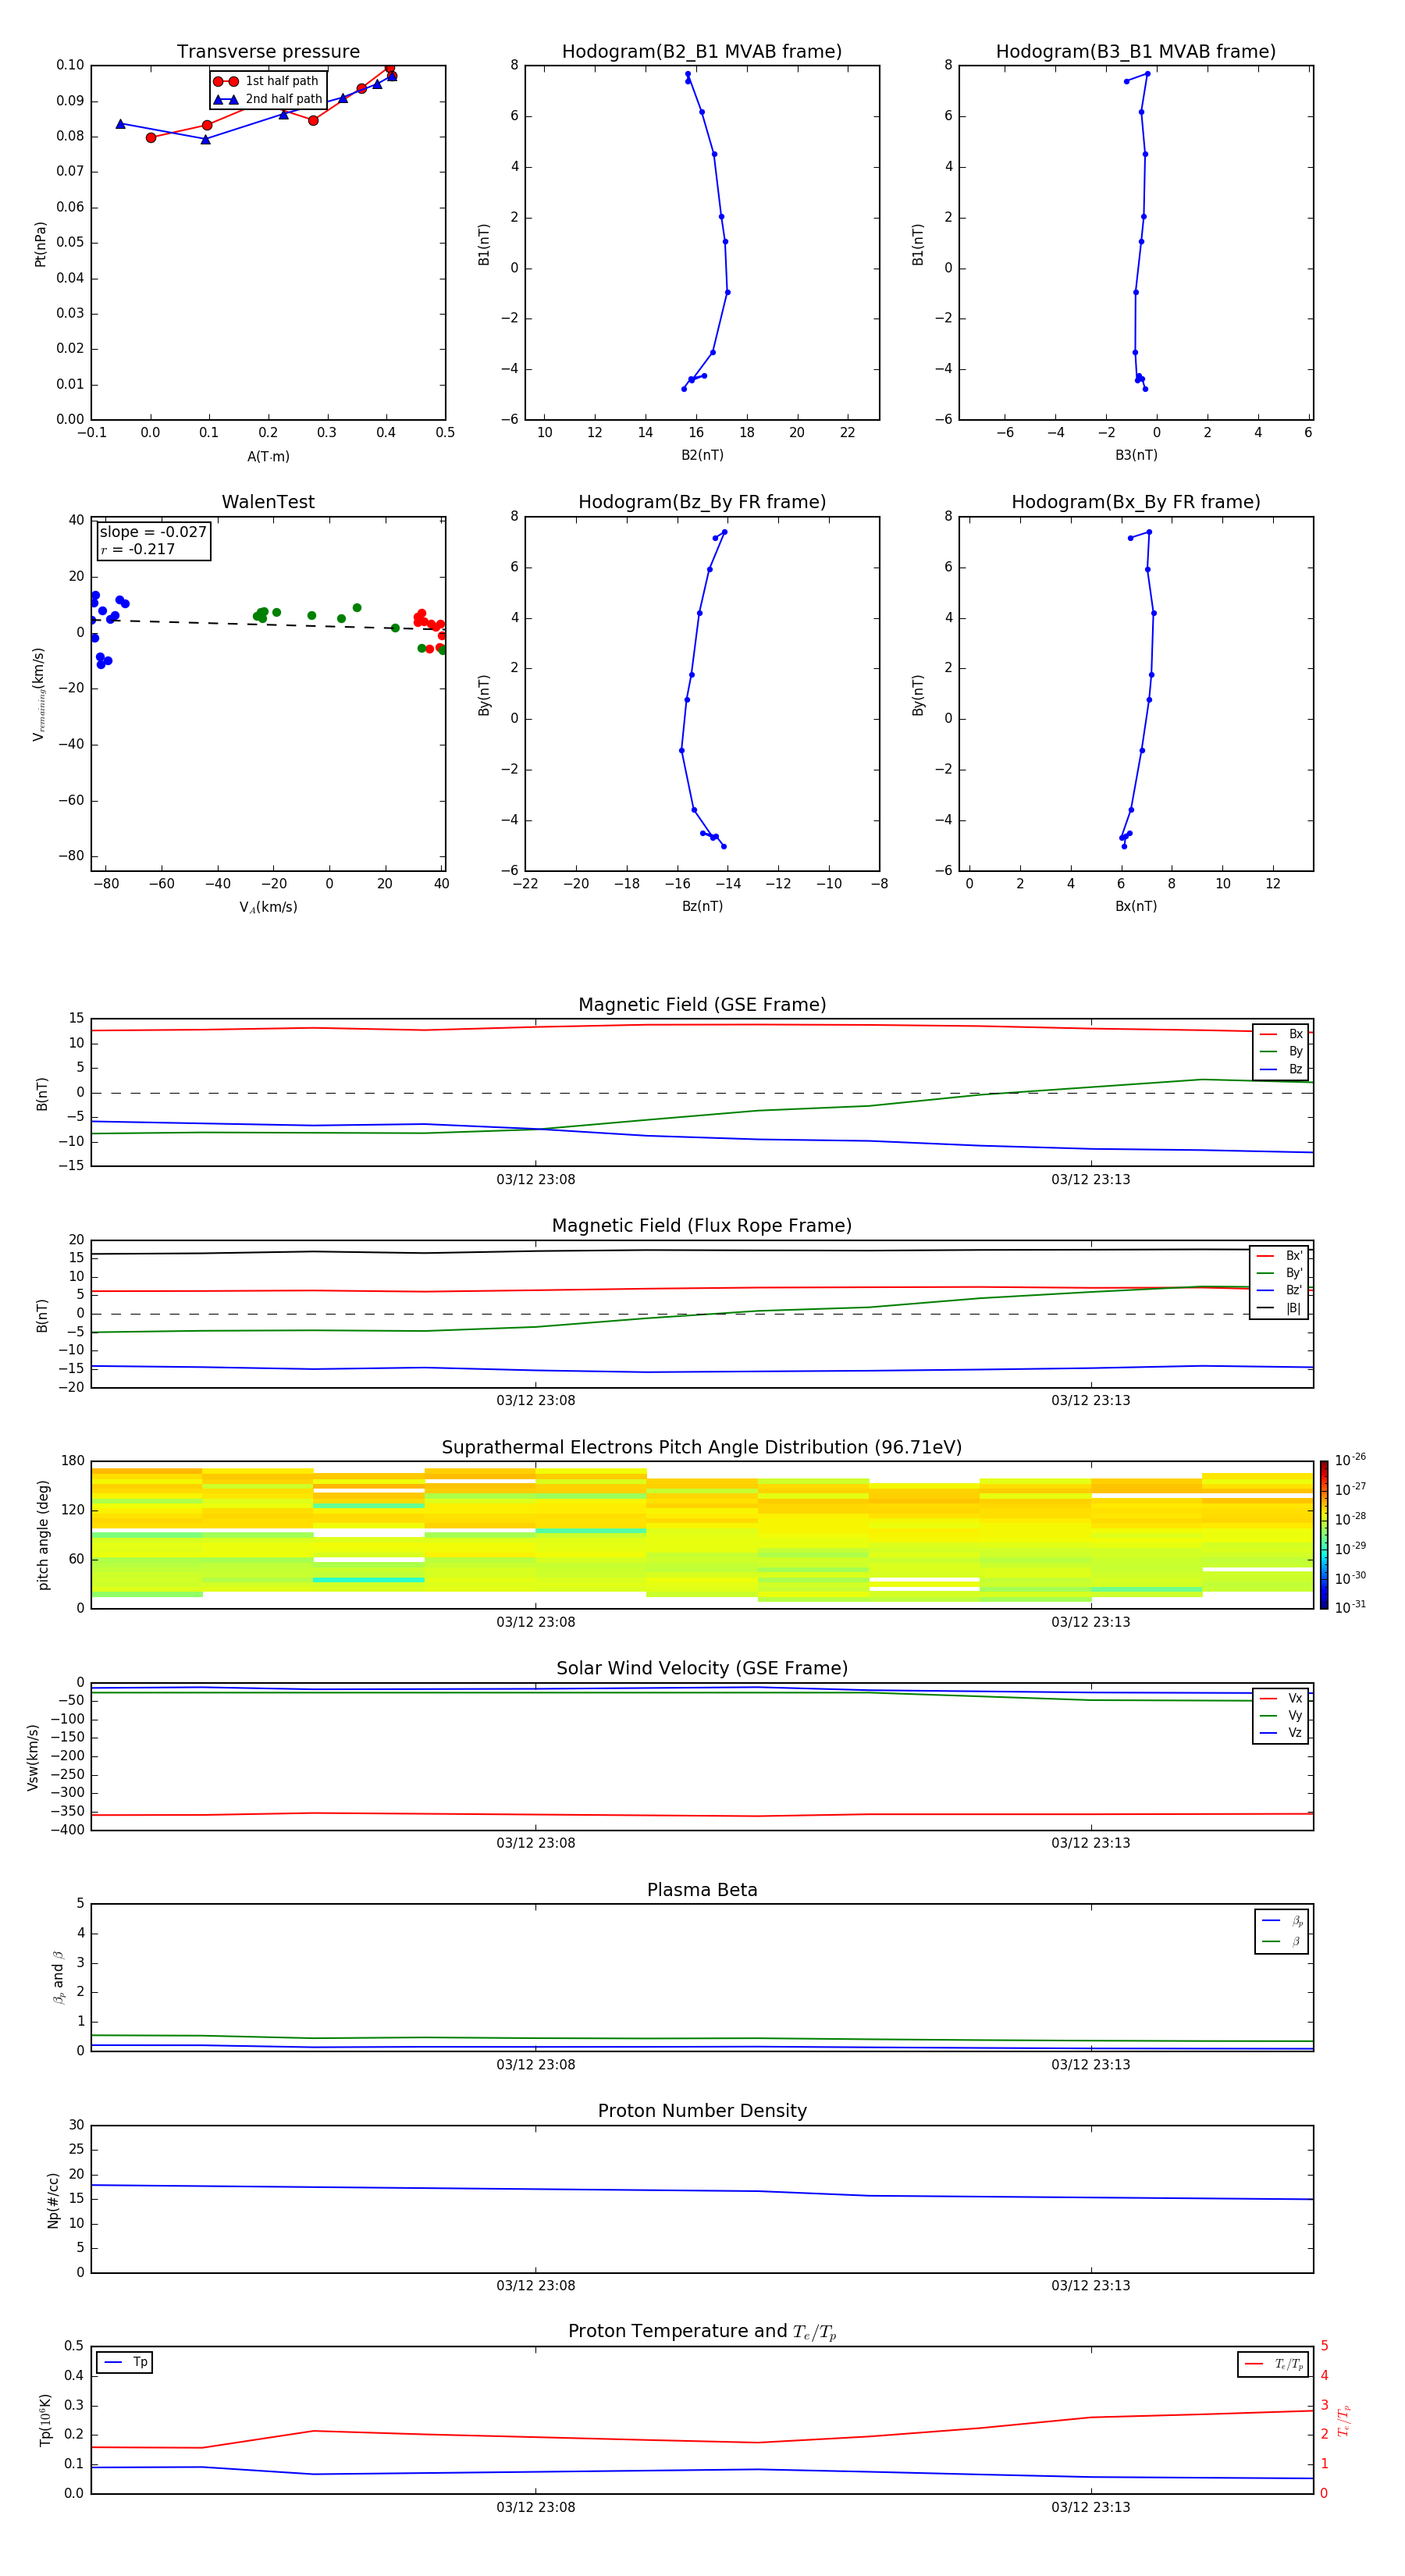Screen dimensions: 1405x2576
Task: Click the '03/12 23:13' tick under Plasma Beta plot
Action: (x=1090, y=2064)
